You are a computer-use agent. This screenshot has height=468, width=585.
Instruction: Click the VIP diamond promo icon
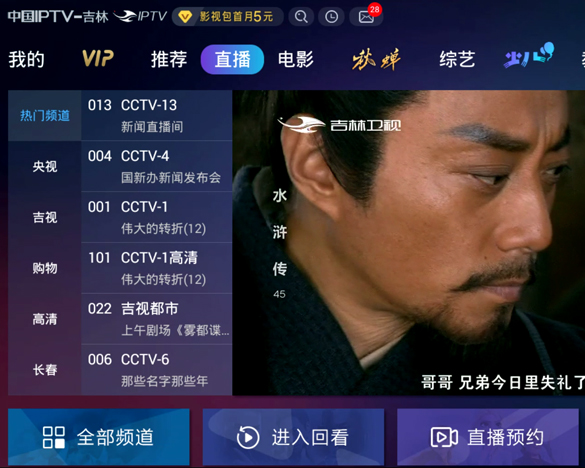[185, 16]
